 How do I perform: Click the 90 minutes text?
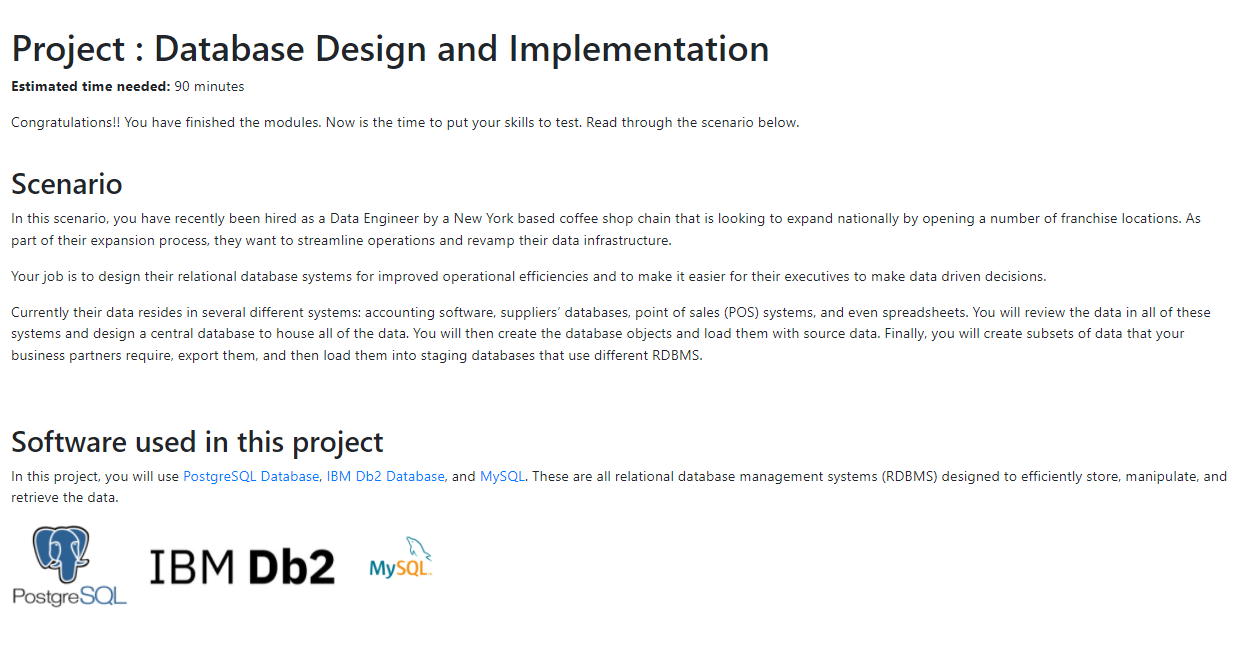pyautogui.click(x=208, y=86)
